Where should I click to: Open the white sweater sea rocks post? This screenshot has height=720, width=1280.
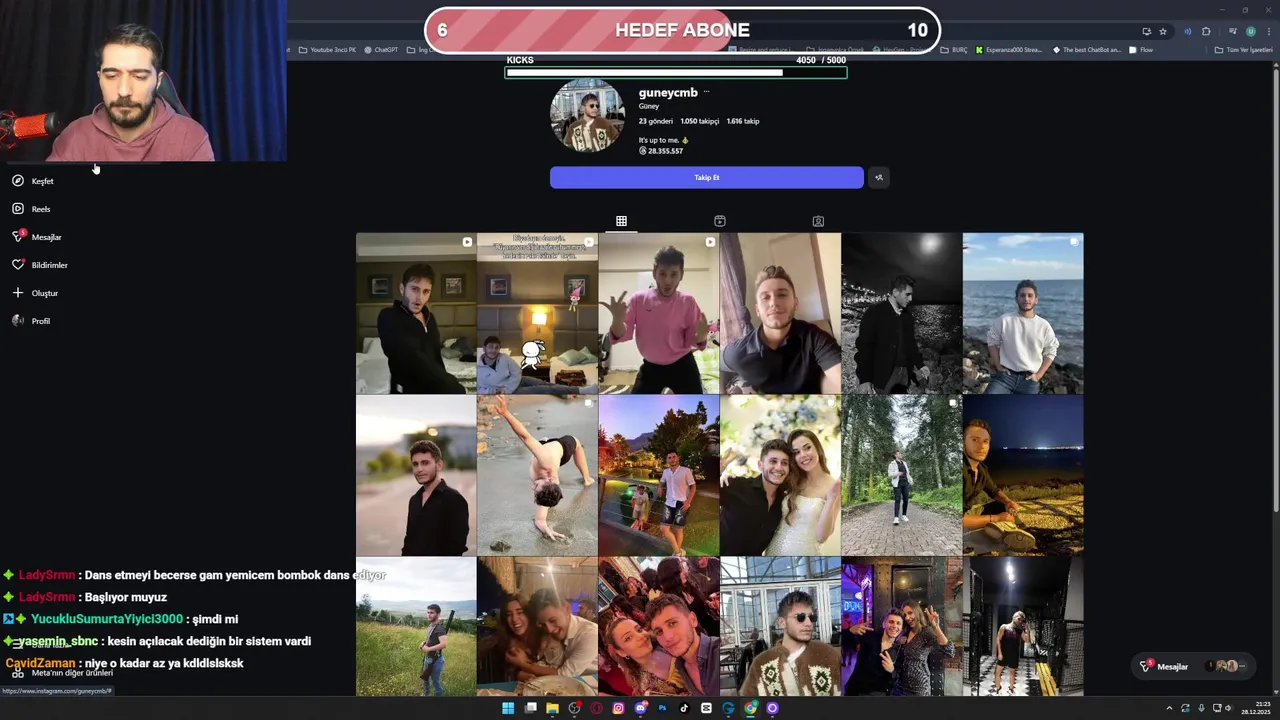click(1022, 313)
